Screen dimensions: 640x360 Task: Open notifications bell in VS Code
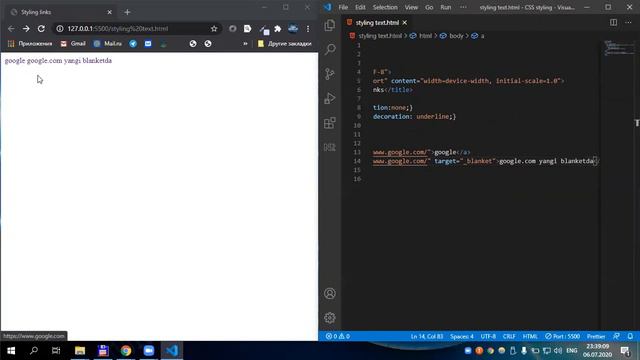[631, 336]
